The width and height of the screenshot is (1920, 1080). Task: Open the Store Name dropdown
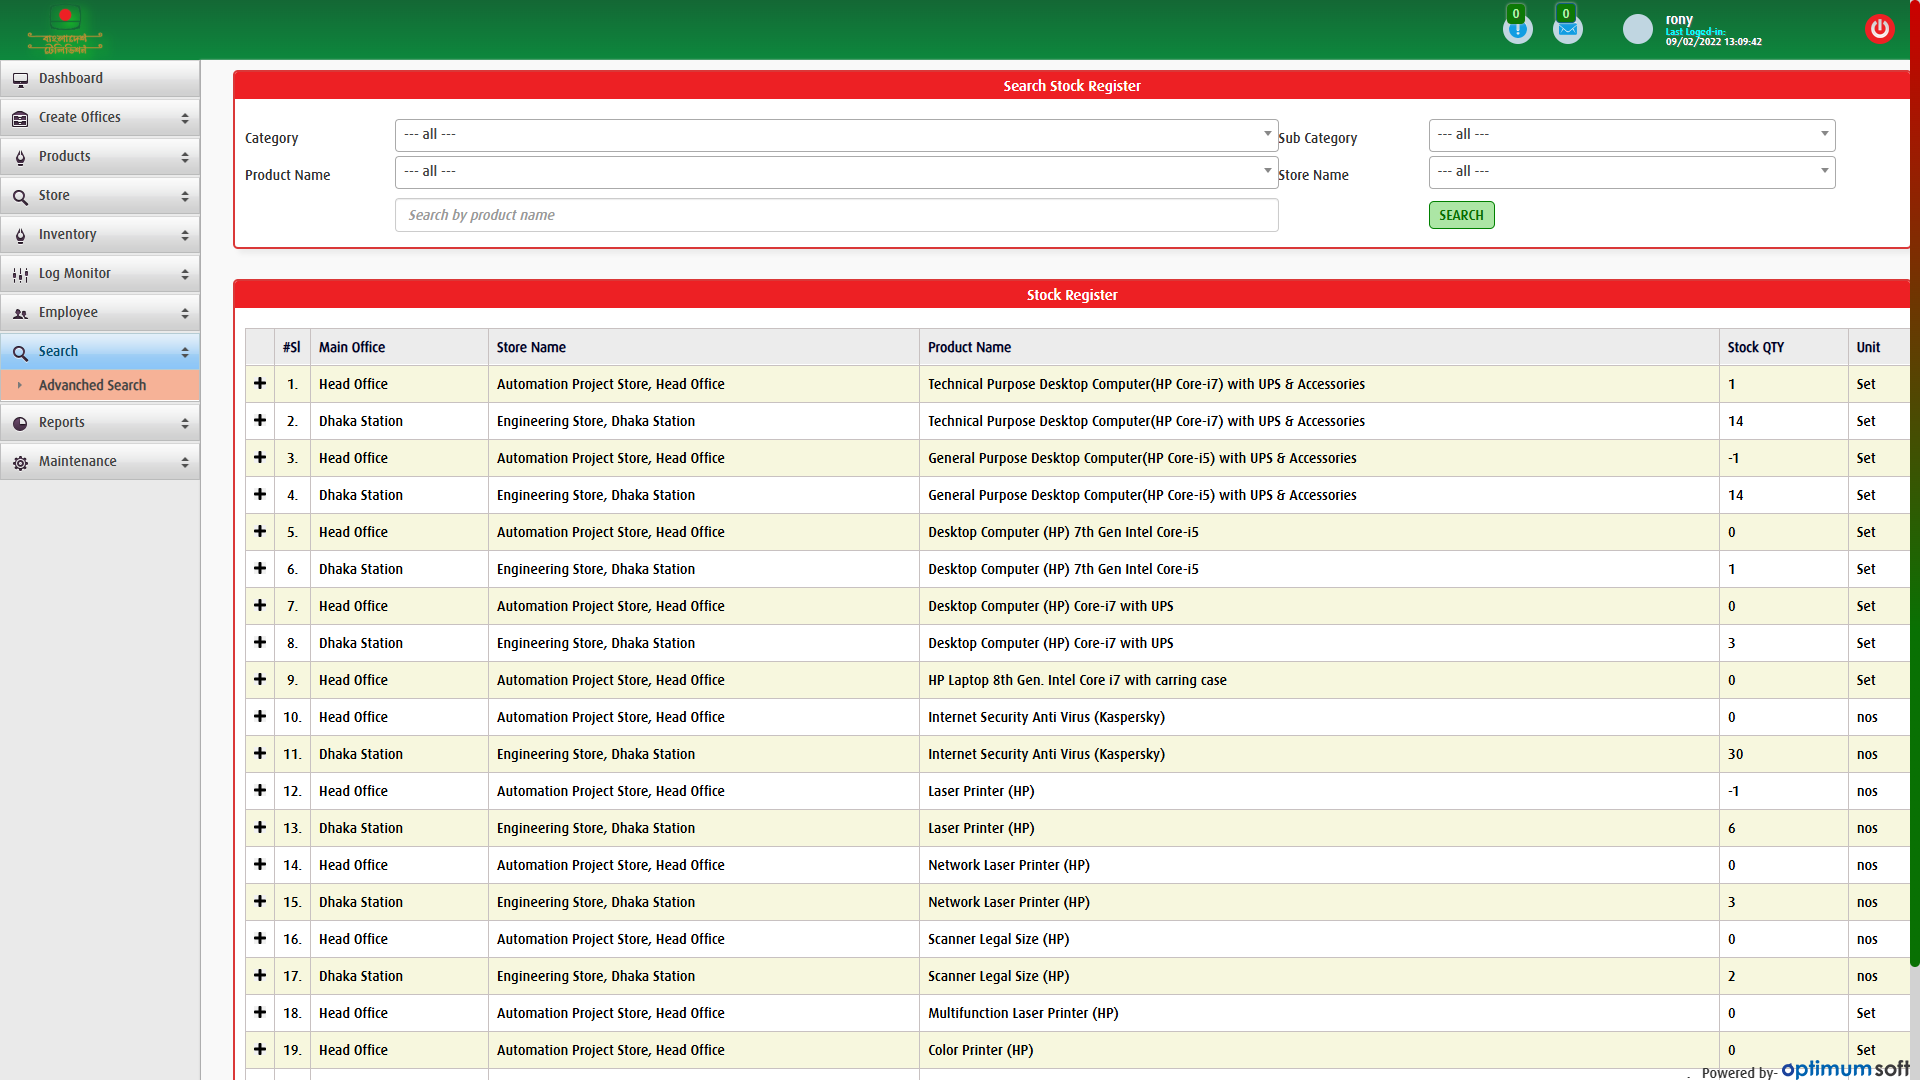1632,172
